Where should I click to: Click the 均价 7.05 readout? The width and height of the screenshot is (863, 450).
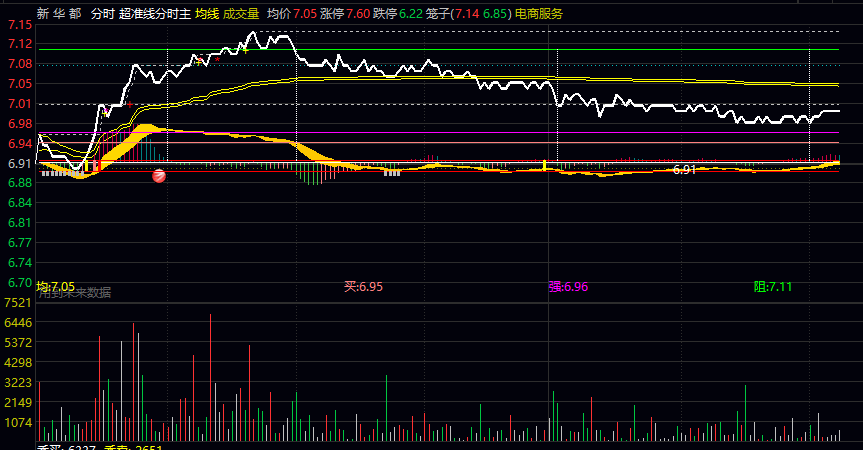pyautogui.click(x=292, y=14)
